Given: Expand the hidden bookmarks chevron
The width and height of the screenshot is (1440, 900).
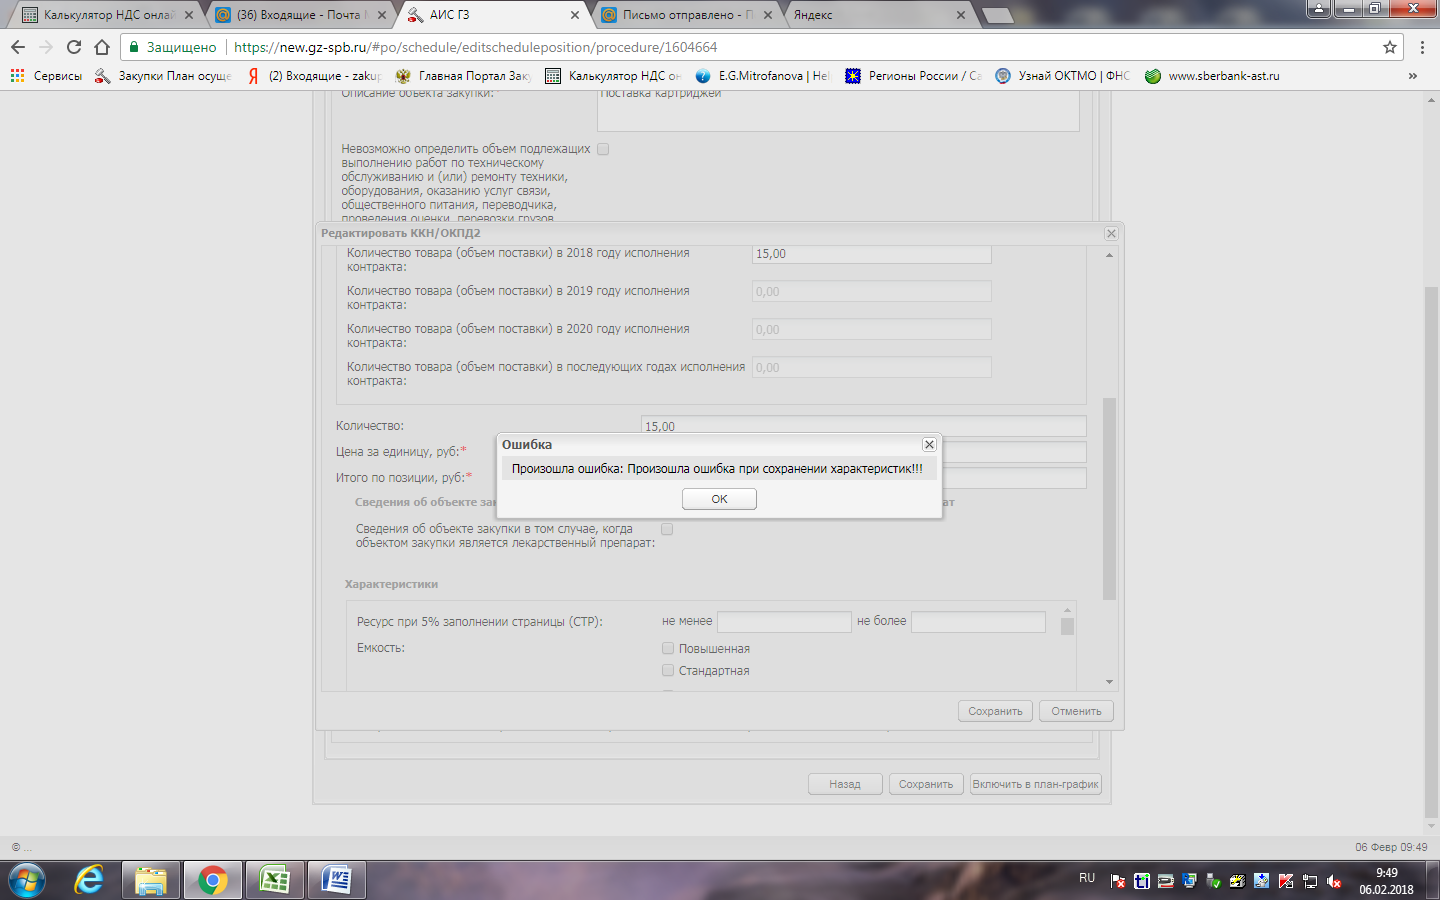Looking at the screenshot, I should coord(1412,76).
